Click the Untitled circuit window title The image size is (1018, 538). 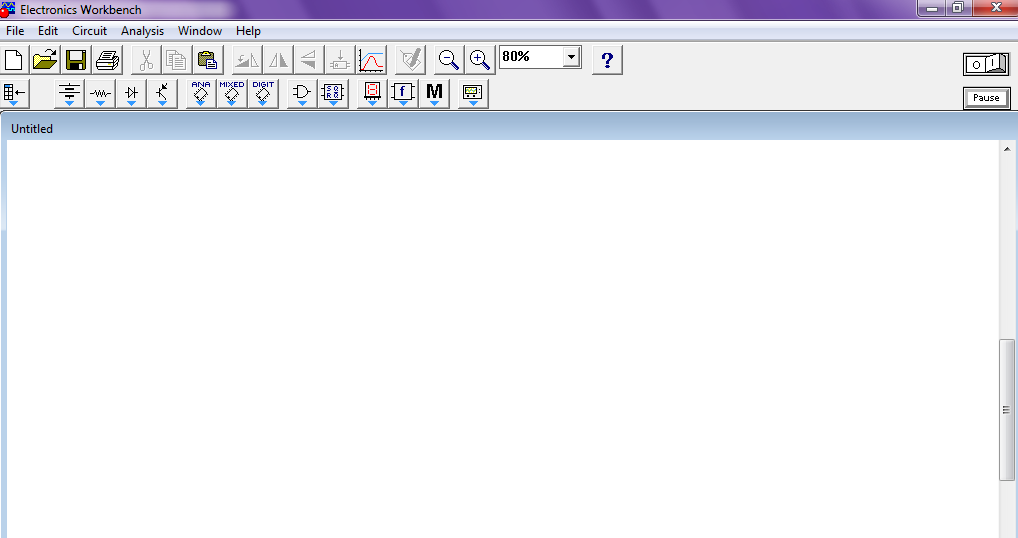coord(32,129)
